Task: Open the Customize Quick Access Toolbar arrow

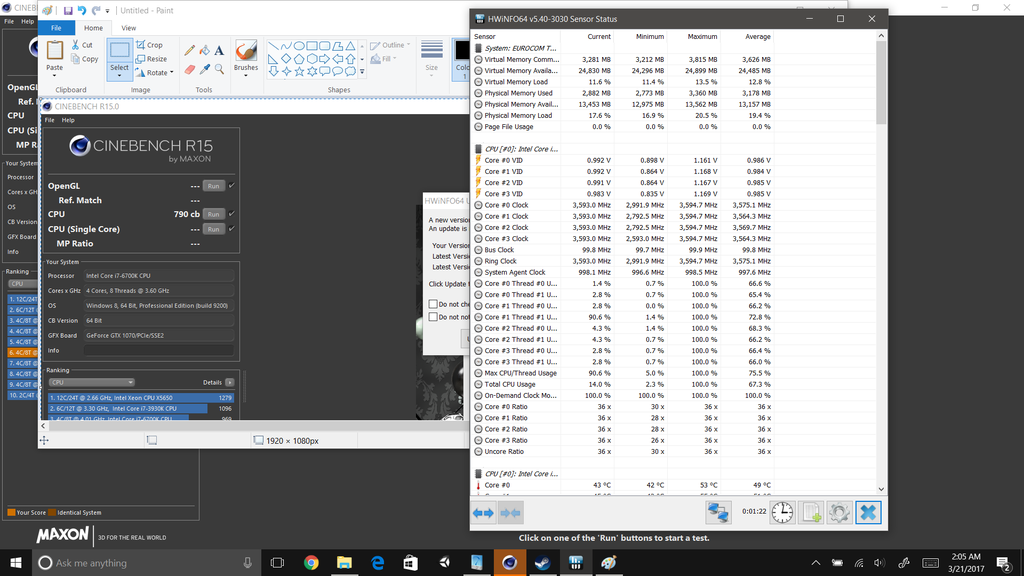Action: 108,11
